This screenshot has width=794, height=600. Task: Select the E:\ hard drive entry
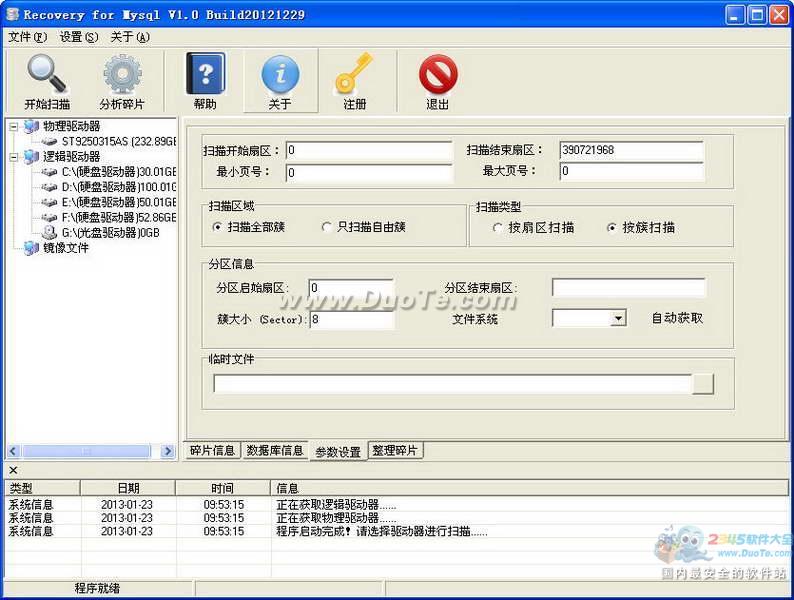[x=109, y=202]
